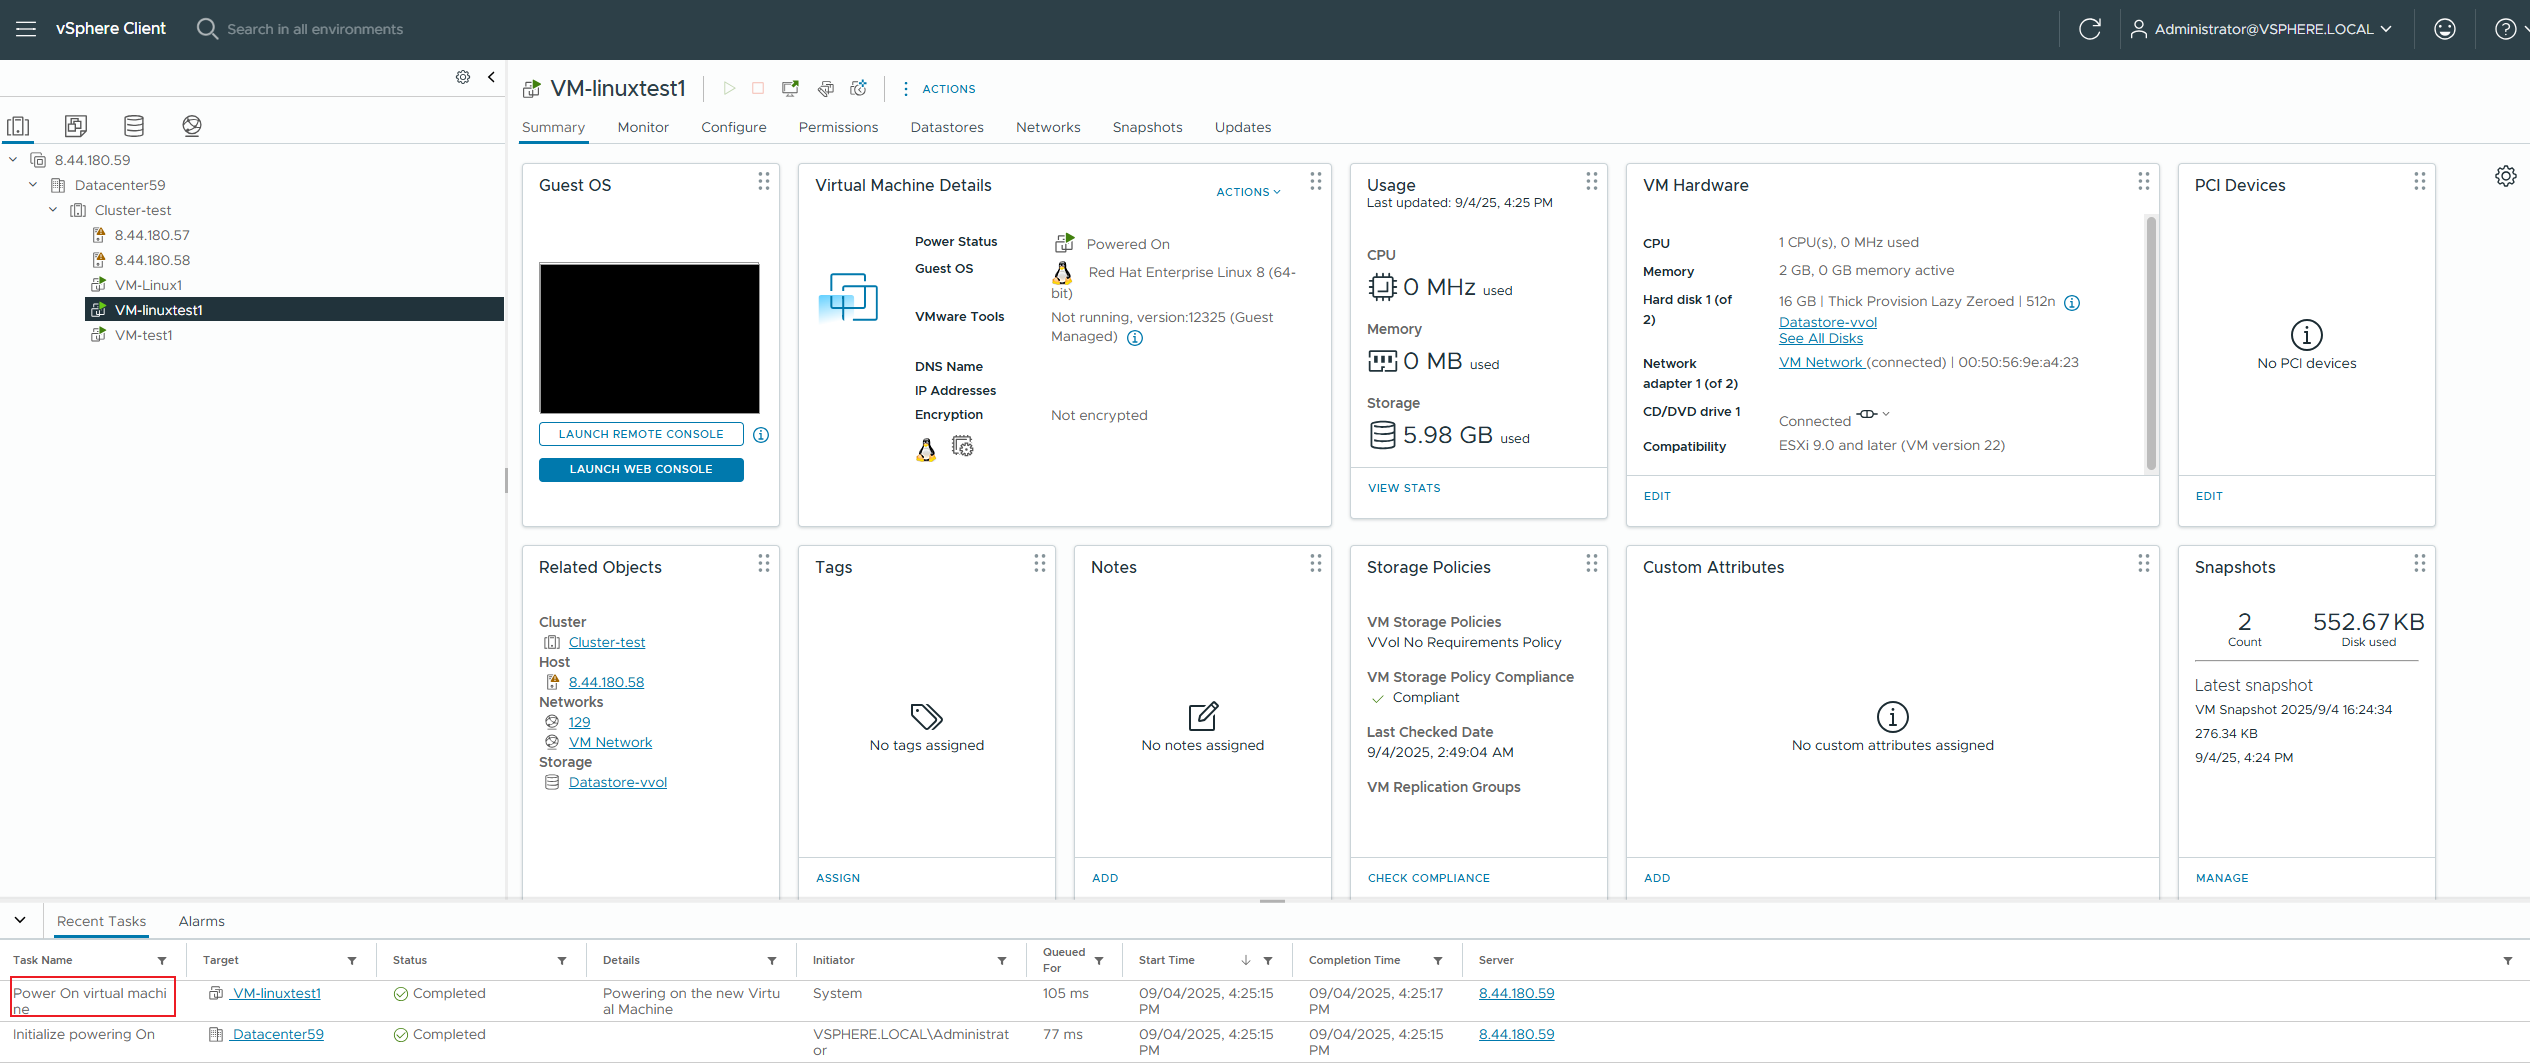Open Cluster-test link in Related Objects

click(607, 643)
